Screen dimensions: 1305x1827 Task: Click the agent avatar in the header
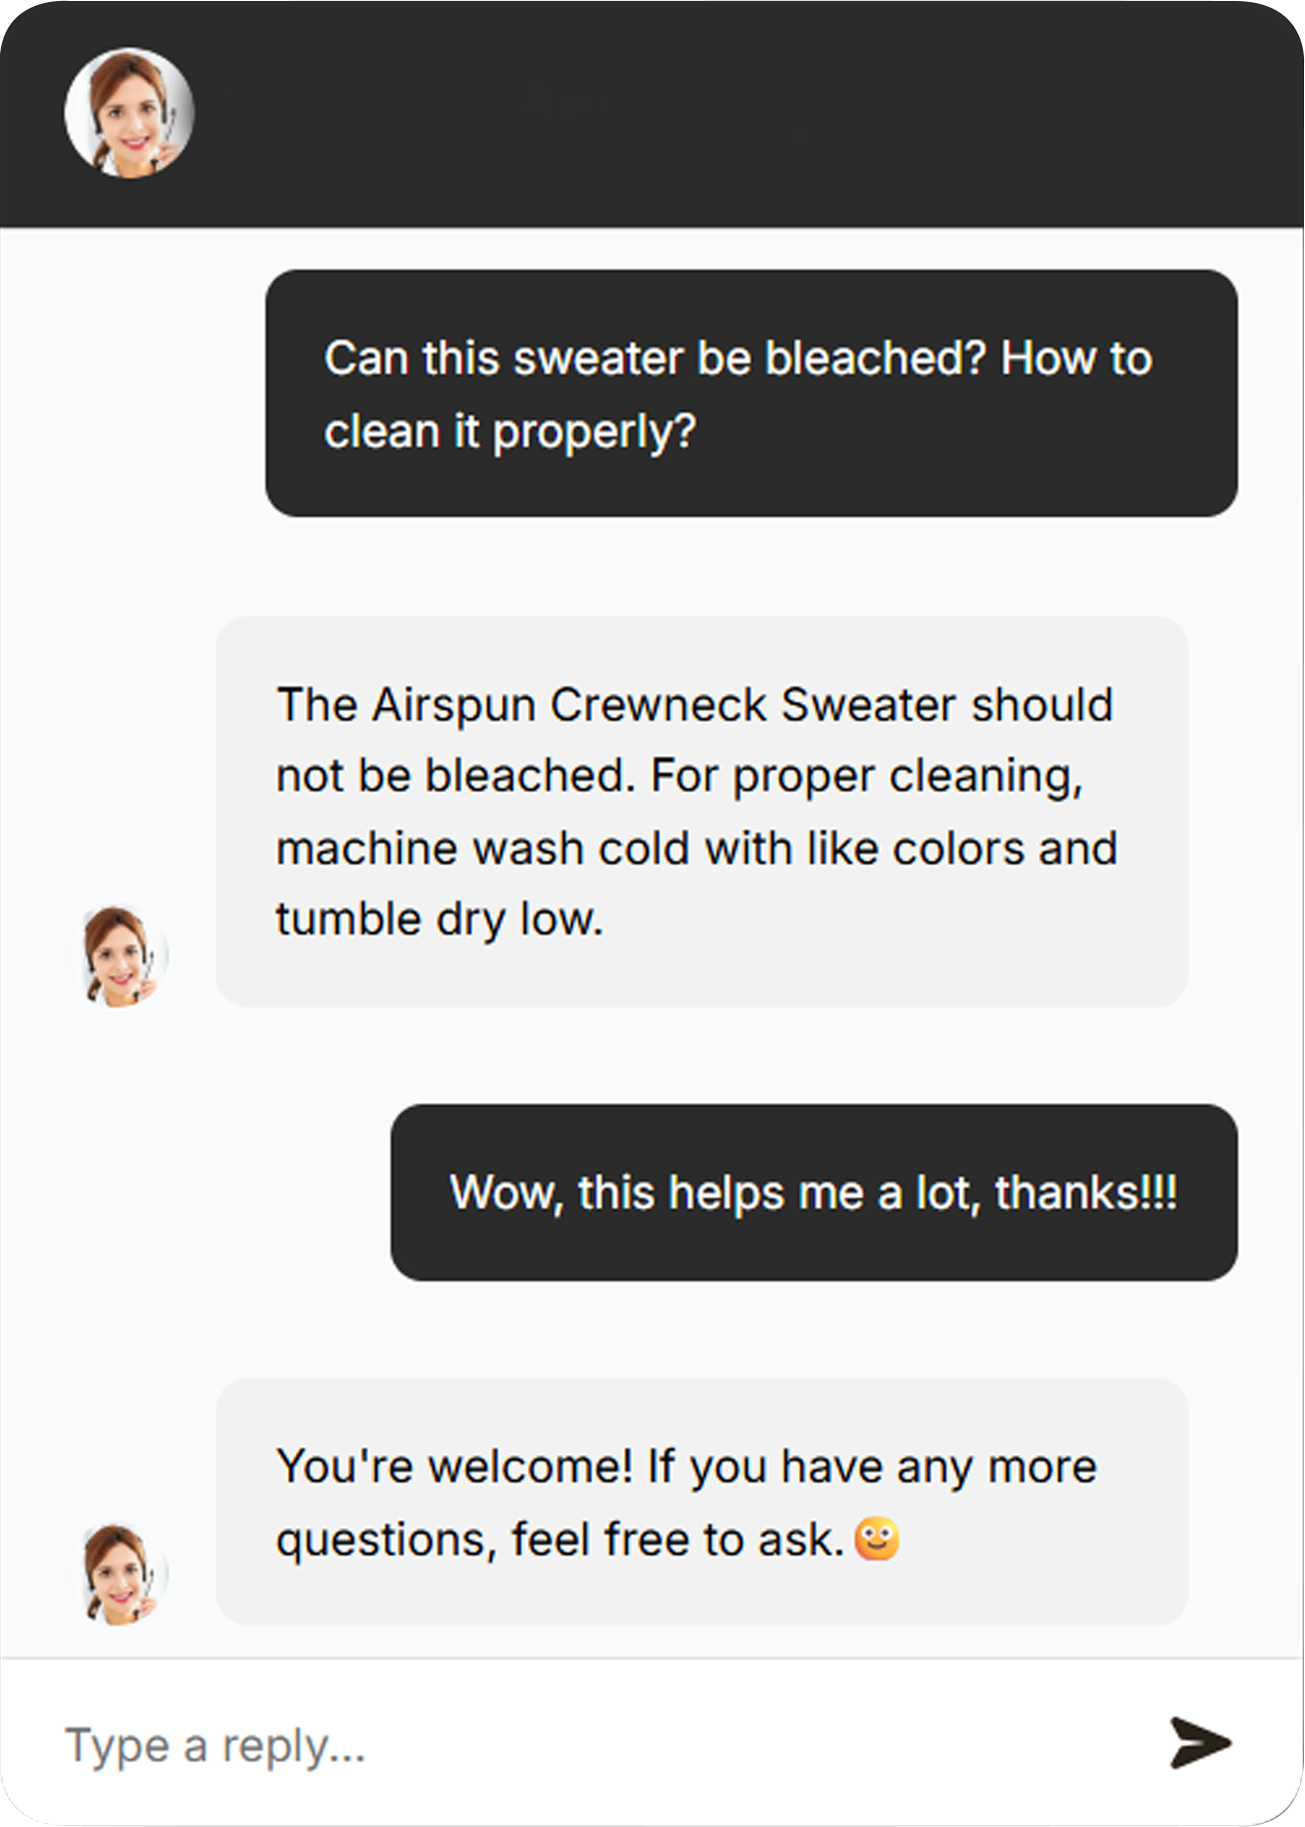(x=129, y=113)
